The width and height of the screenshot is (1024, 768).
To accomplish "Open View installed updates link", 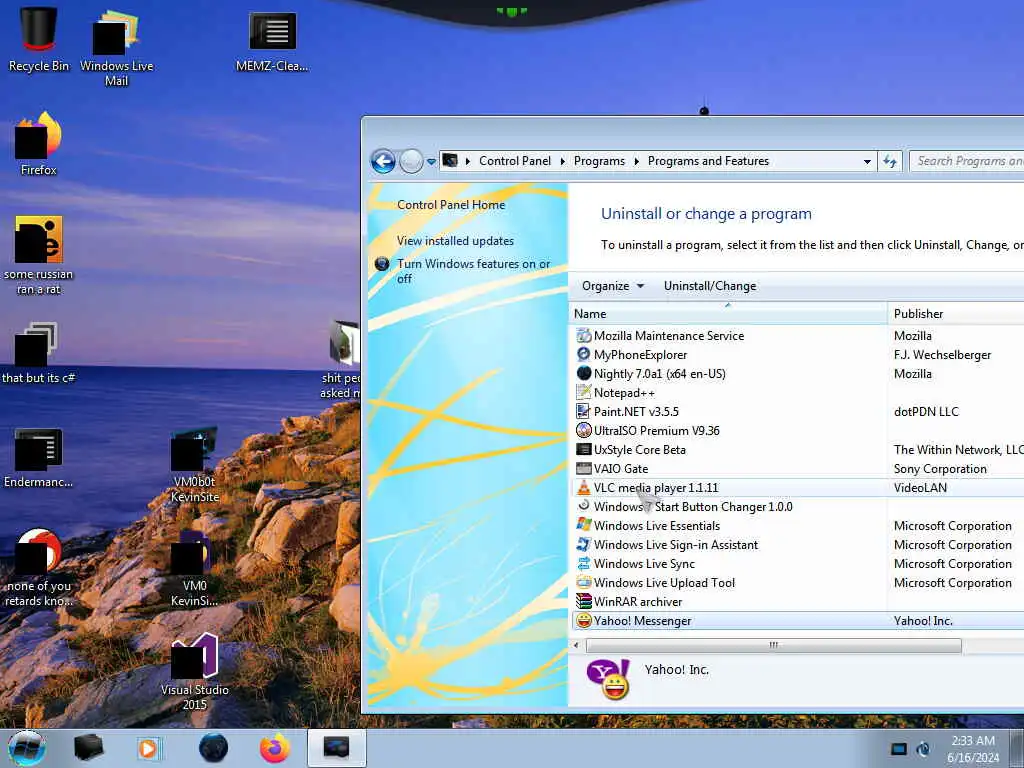I will click(x=455, y=241).
